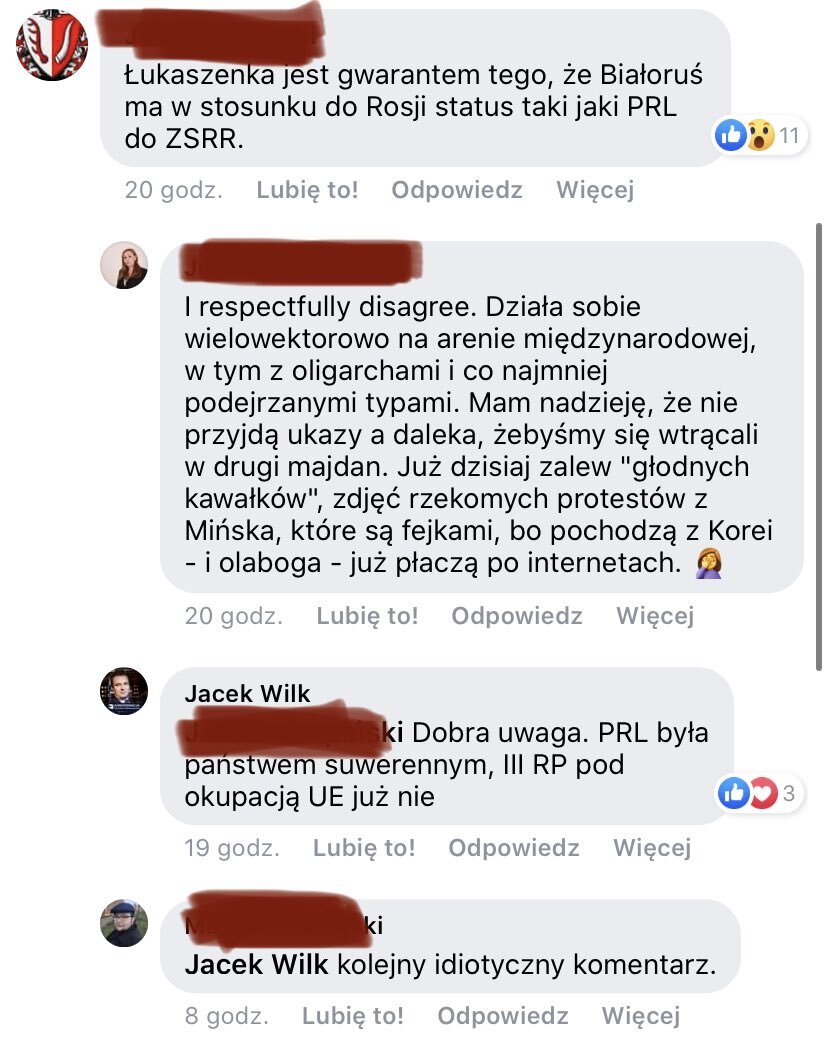The height and width of the screenshot is (1043, 828).
Task: Click the like and heart reactions on Jacek Wilk's comment
Action: (x=759, y=793)
